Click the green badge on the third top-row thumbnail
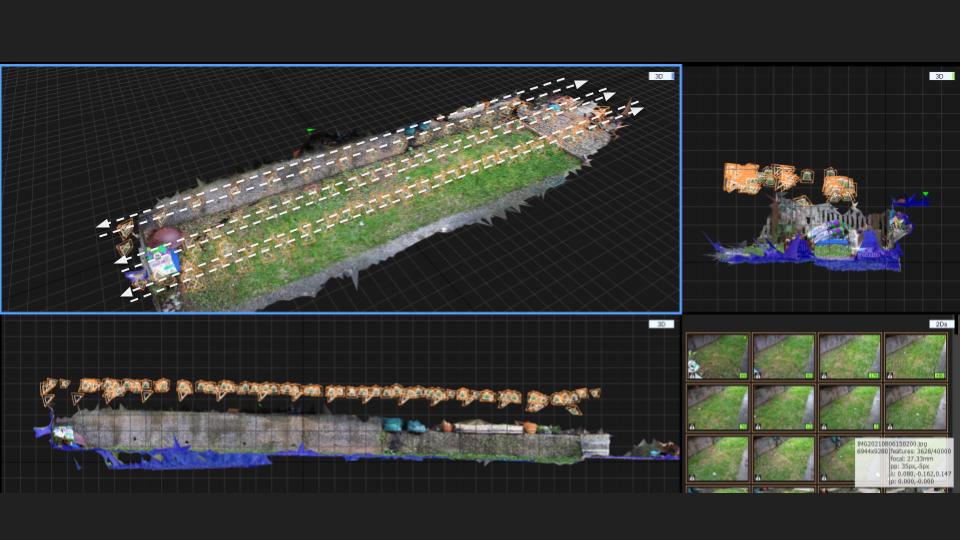 point(874,375)
